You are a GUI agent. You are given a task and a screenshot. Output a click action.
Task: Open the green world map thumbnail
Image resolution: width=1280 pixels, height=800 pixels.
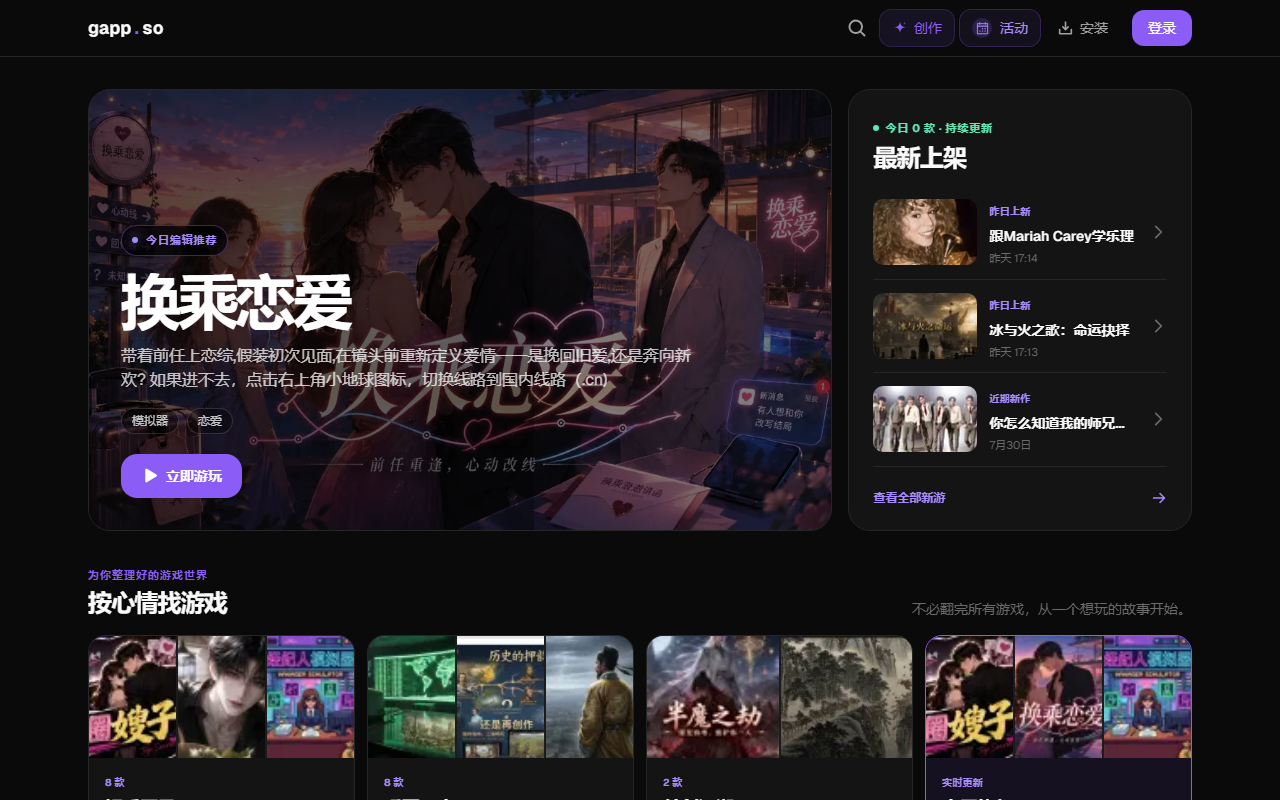point(412,697)
